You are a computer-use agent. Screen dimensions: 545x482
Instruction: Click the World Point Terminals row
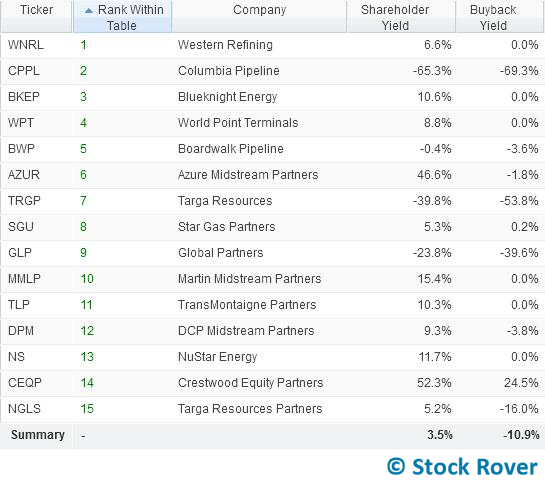pos(272,123)
